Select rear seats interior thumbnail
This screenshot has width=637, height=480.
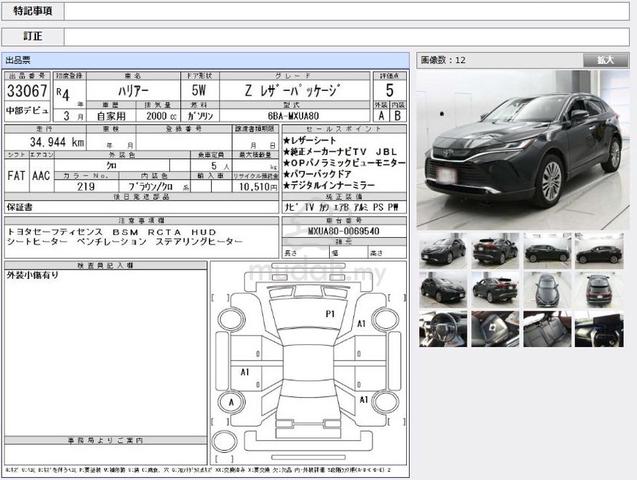click(547, 329)
